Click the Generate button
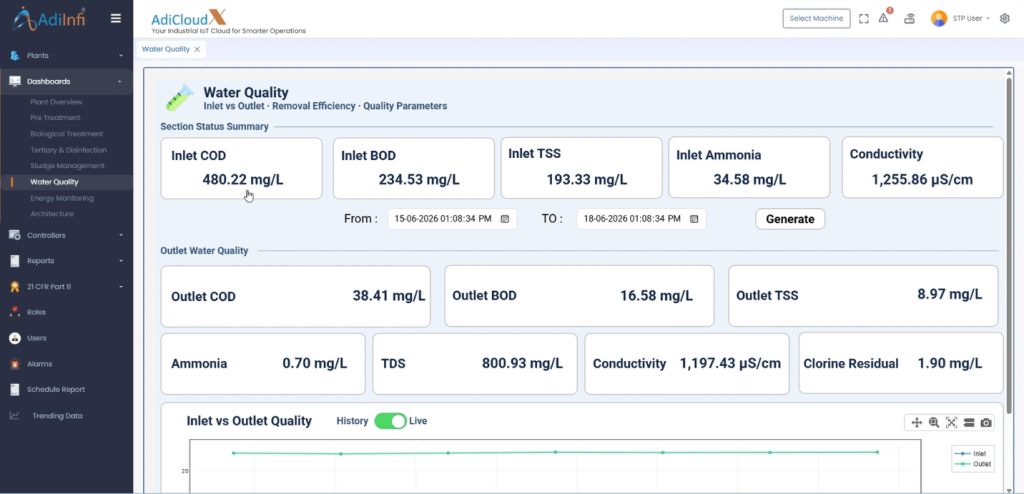This screenshot has width=1024, height=494. click(790, 219)
